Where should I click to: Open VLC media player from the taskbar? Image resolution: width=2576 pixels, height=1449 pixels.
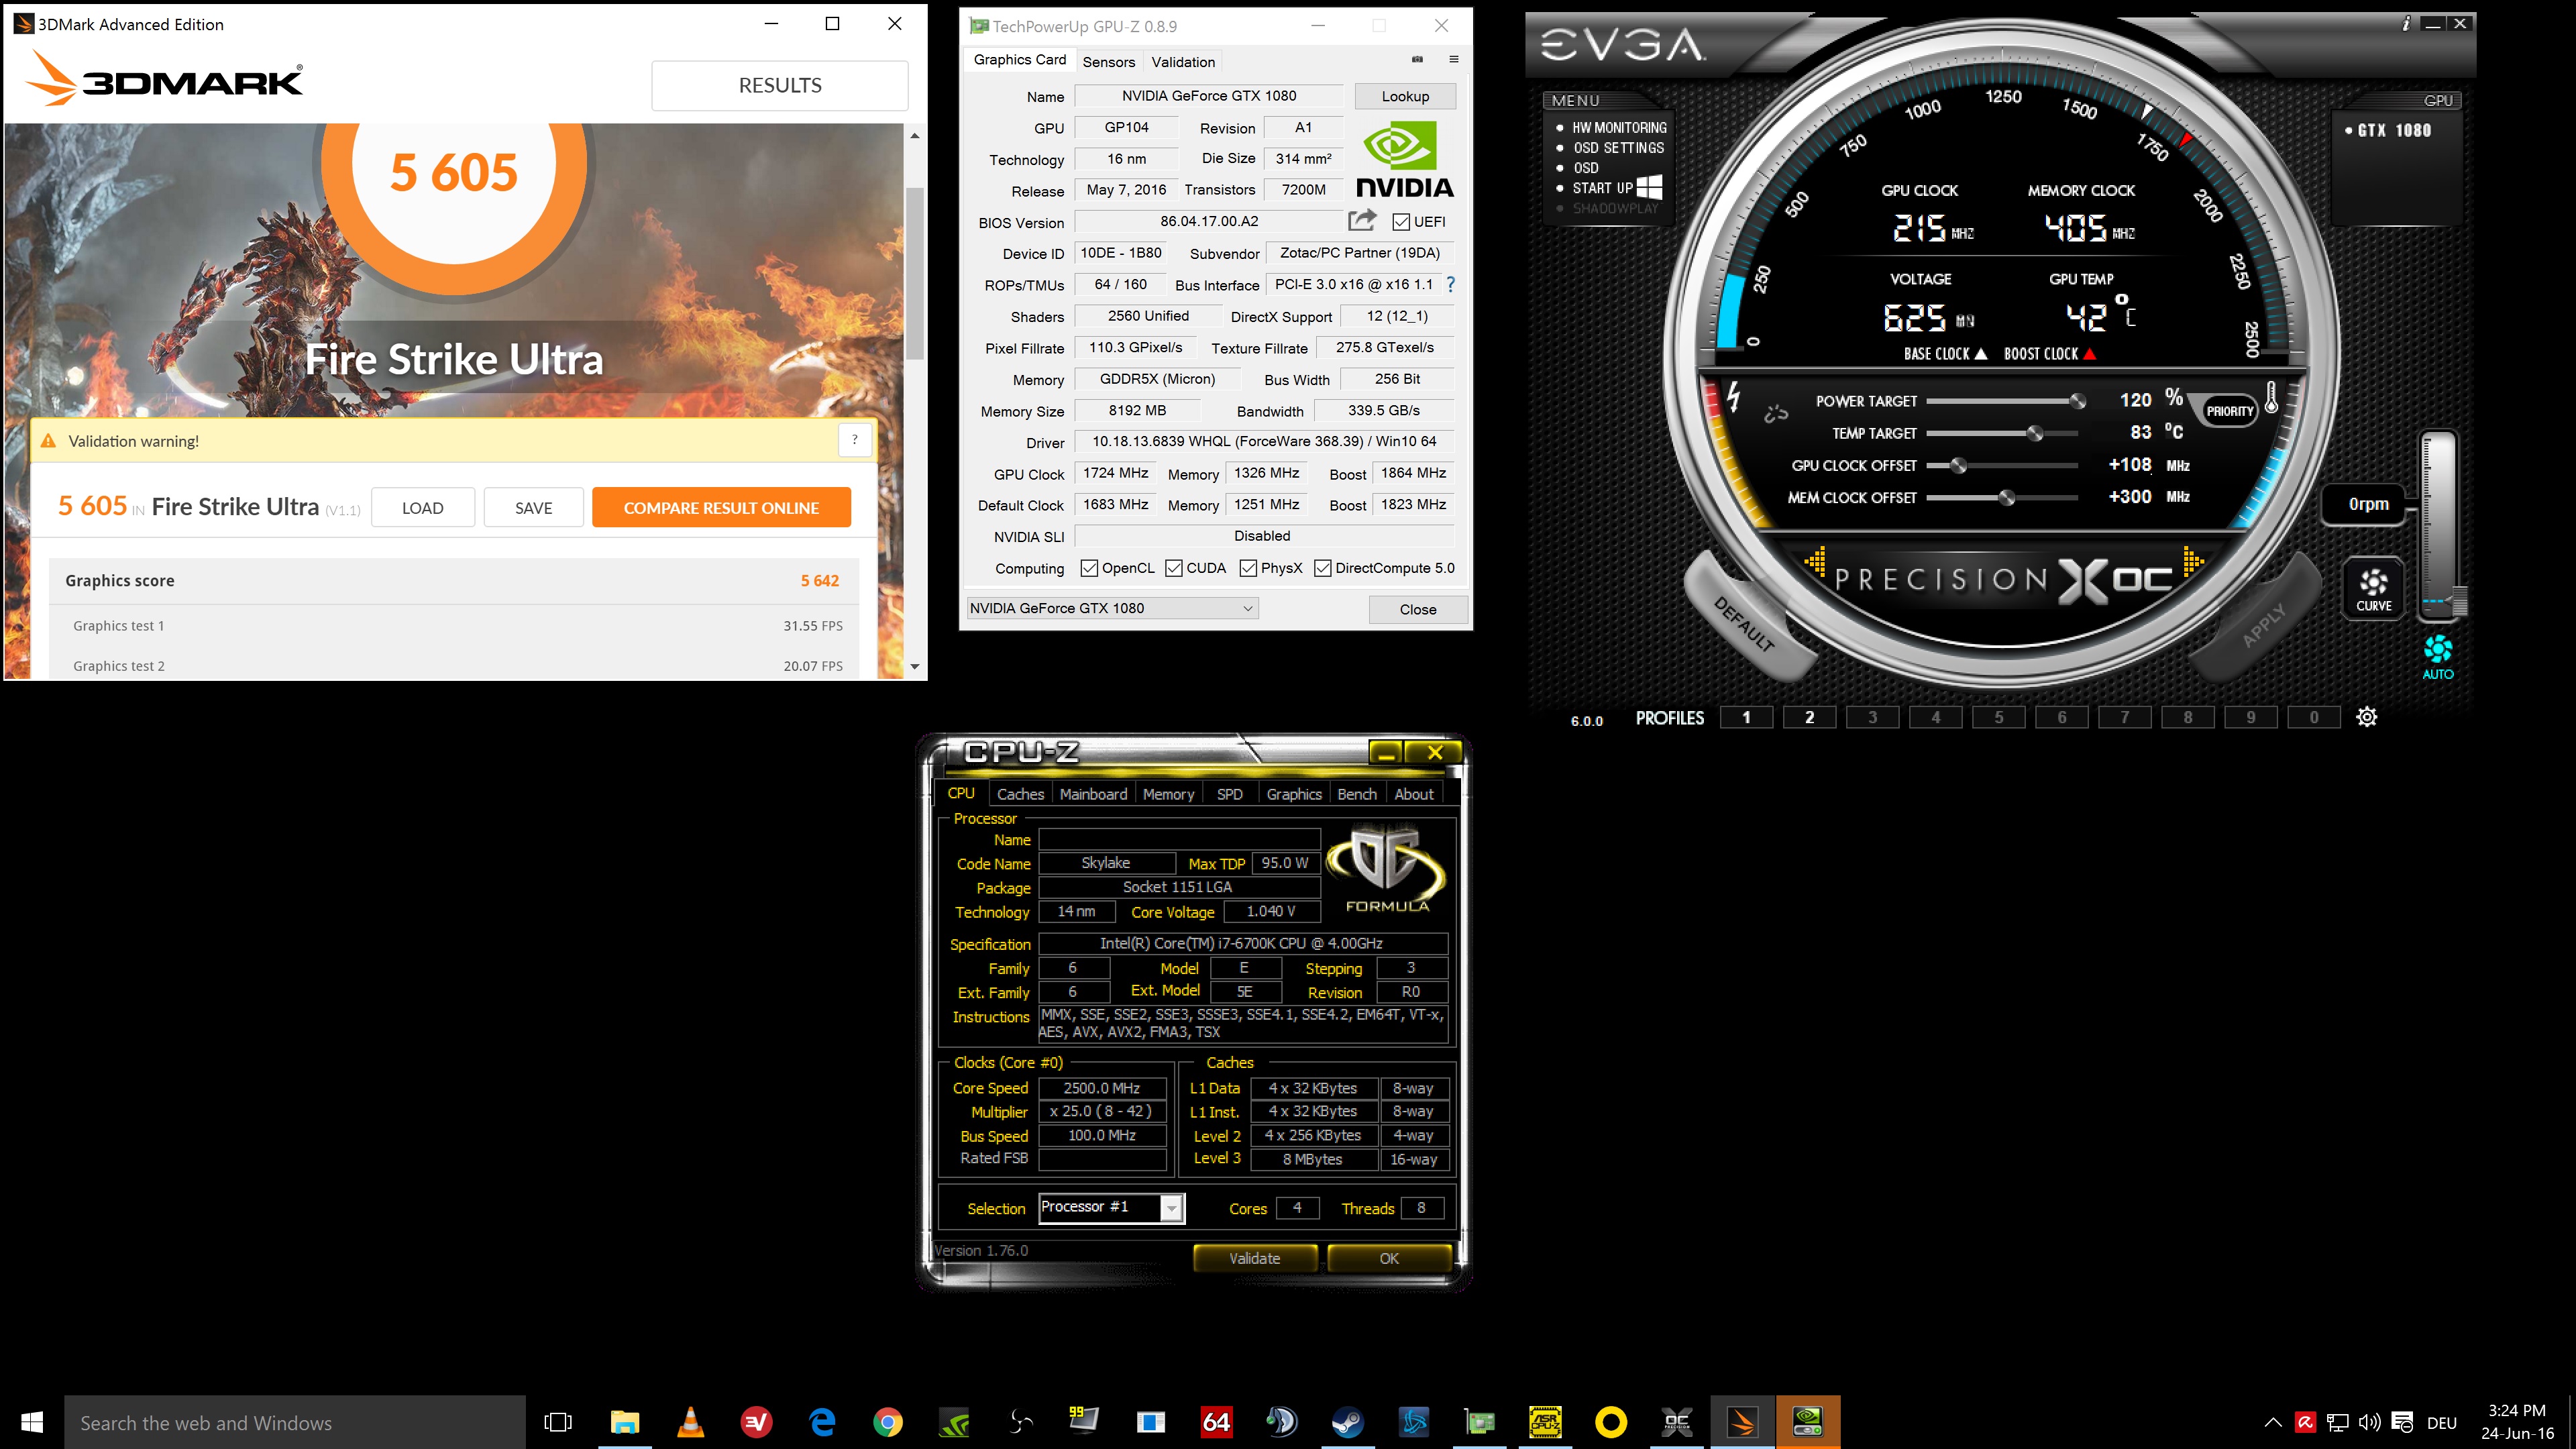(x=690, y=1421)
